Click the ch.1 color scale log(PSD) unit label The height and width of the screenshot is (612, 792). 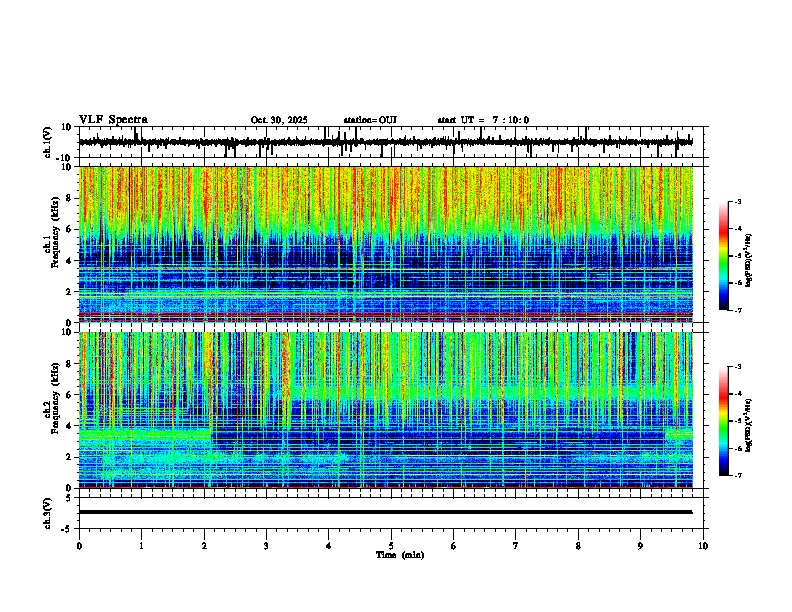(x=749, y=261)
